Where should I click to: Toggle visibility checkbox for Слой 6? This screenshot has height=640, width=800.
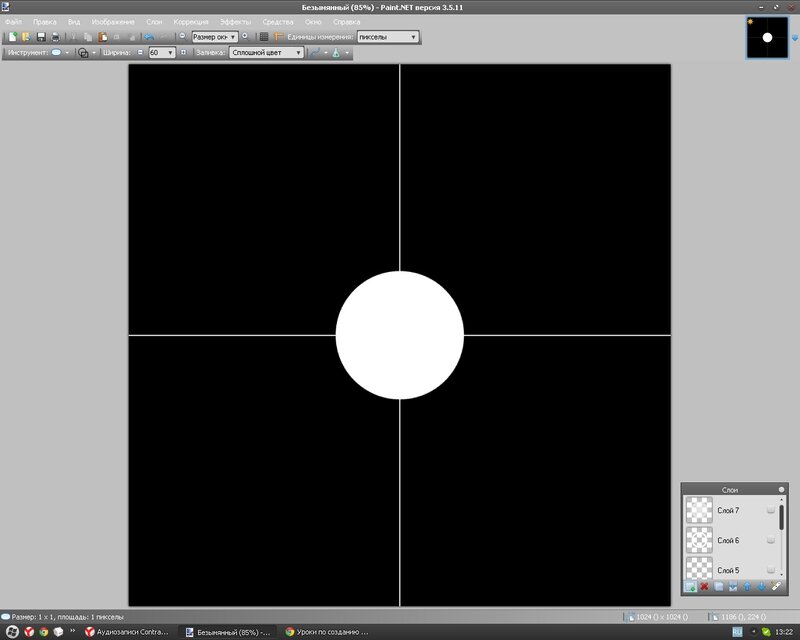point(770,540)
